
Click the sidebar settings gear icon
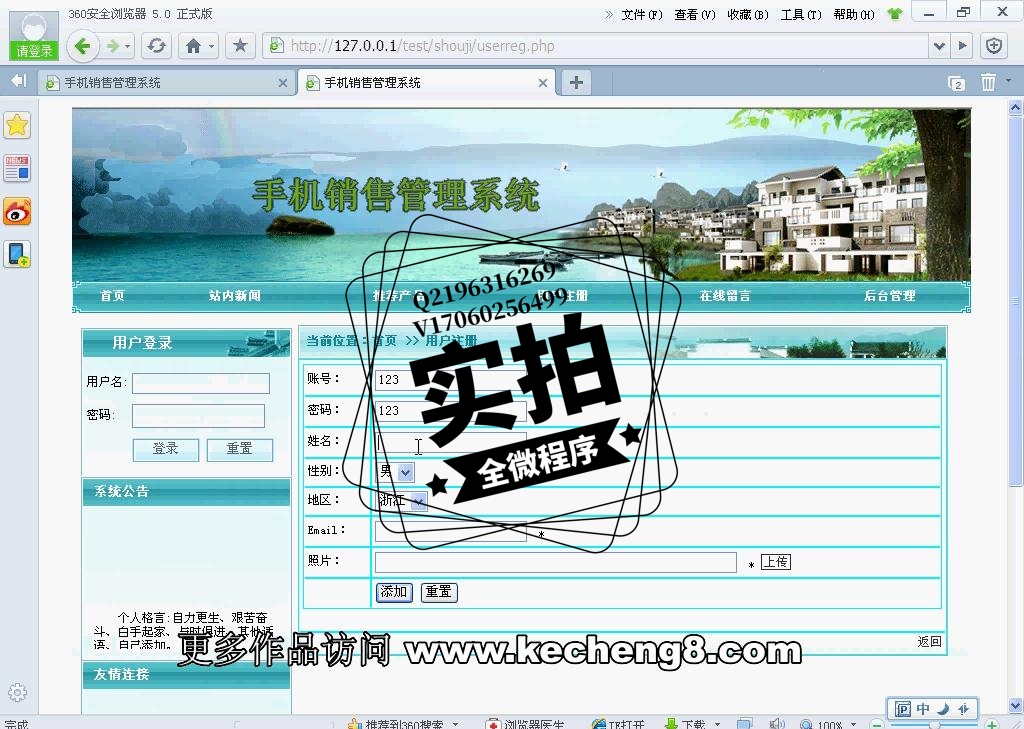18,692
